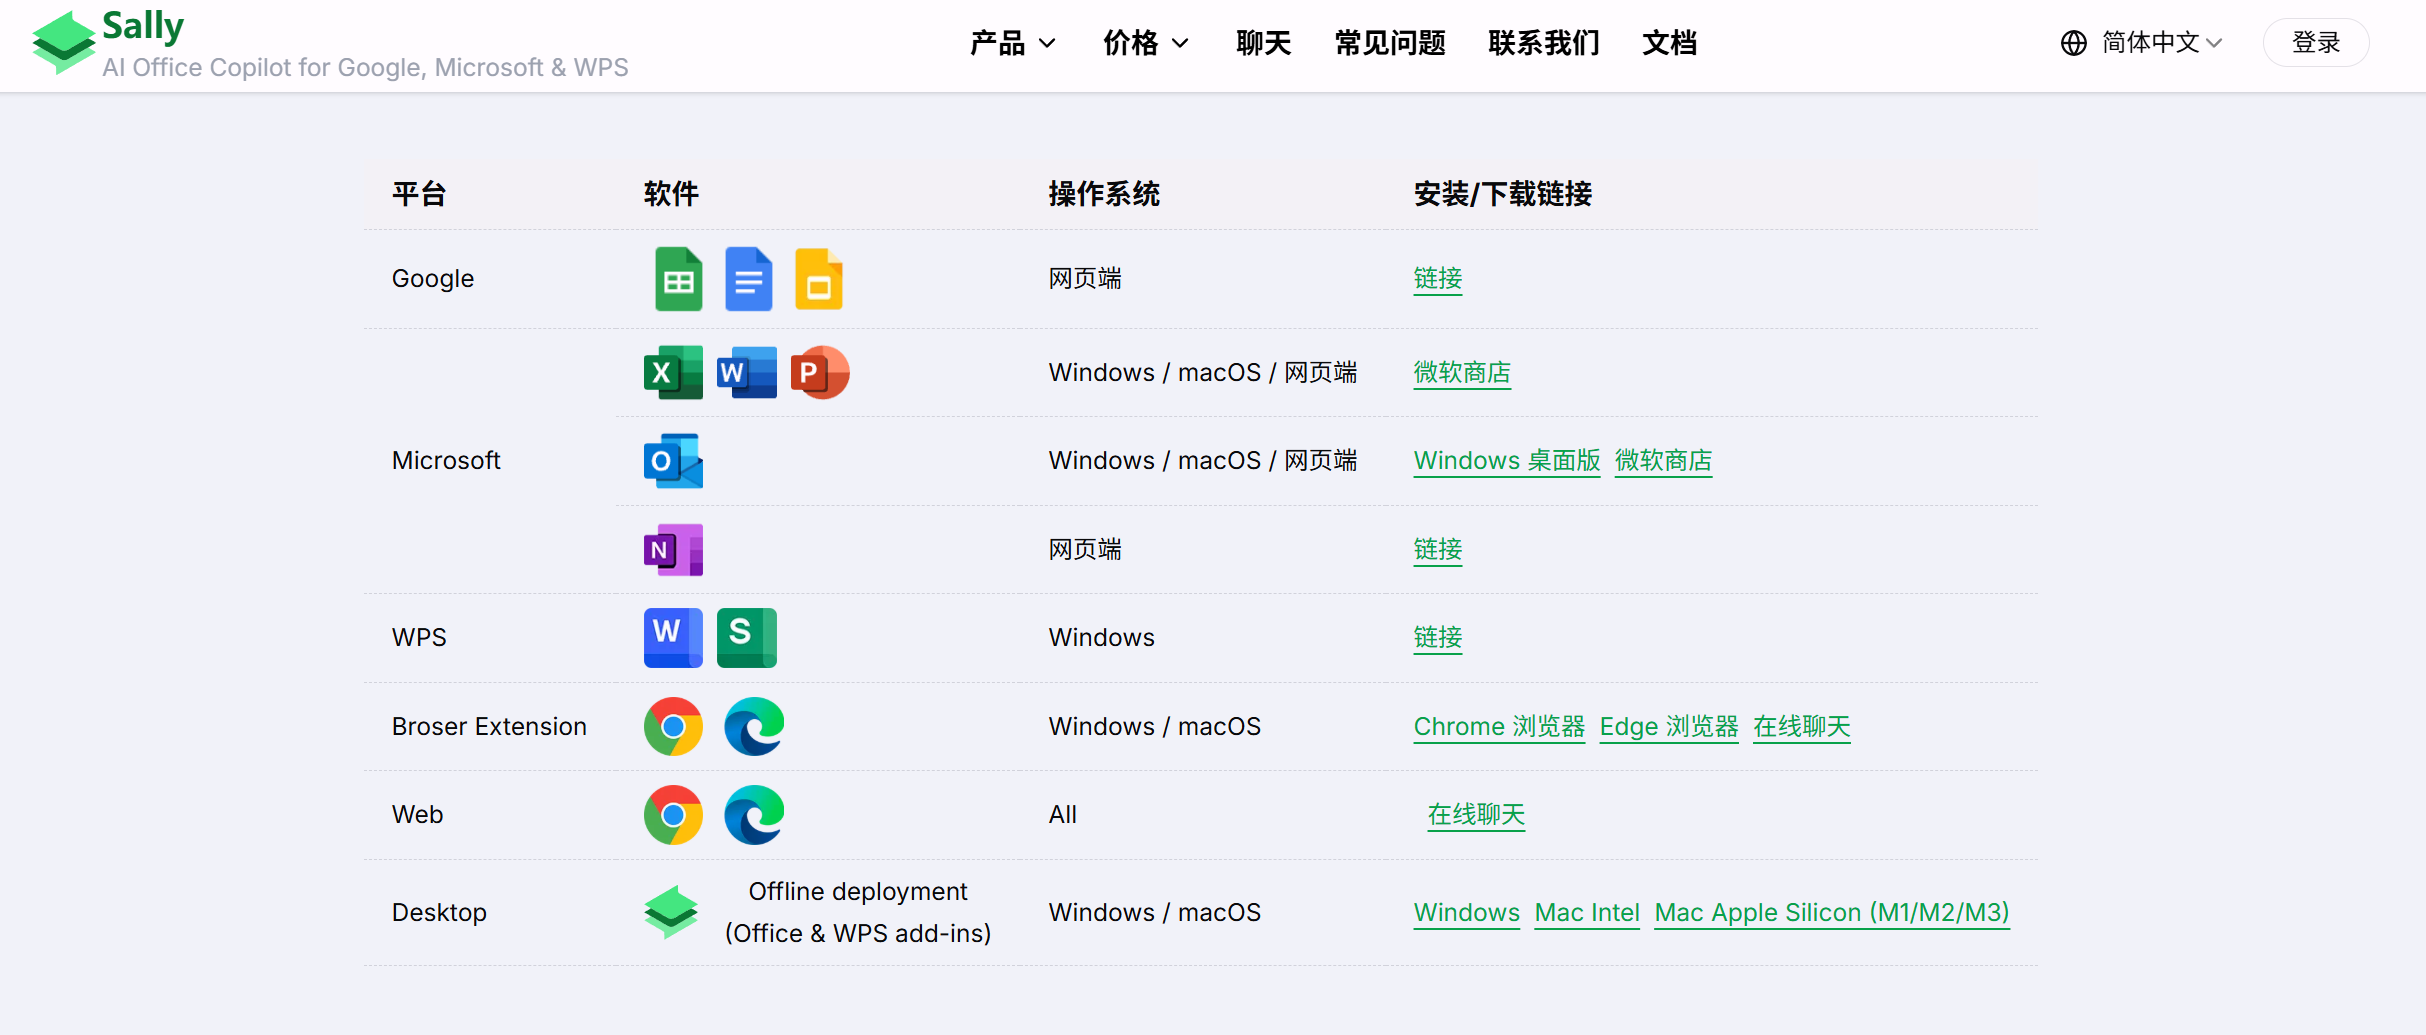Open the WPS row 链接 link

(1438, 638)
